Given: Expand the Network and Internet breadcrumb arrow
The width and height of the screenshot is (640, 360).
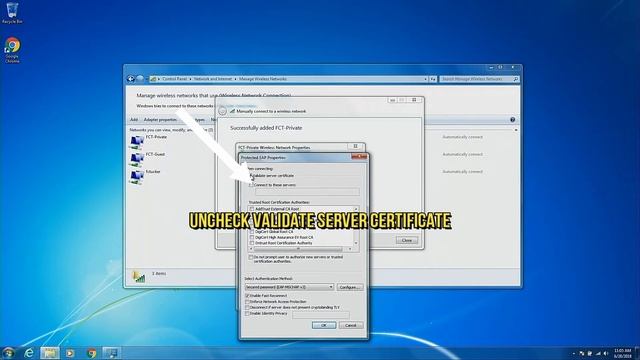Looking at the screenshot, I should [236, 79].
